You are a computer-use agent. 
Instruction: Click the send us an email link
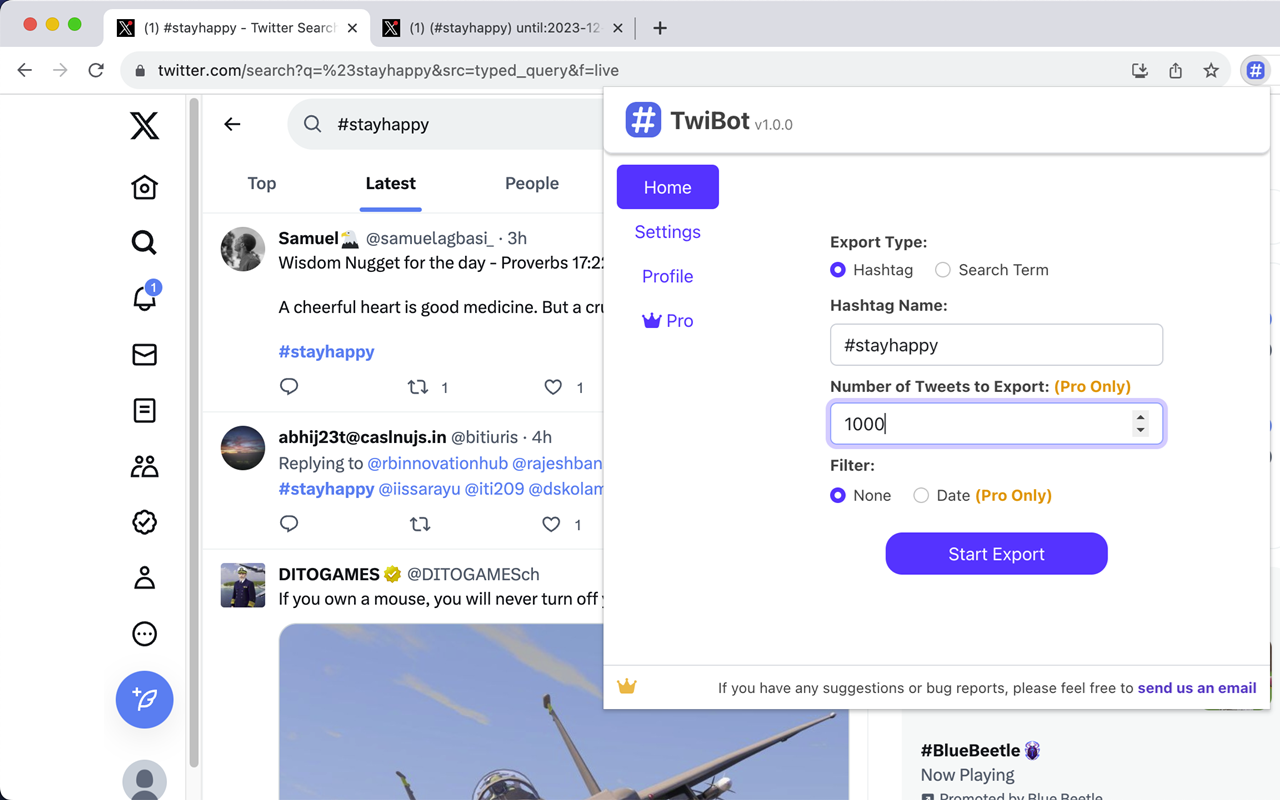coord(1196,688)
